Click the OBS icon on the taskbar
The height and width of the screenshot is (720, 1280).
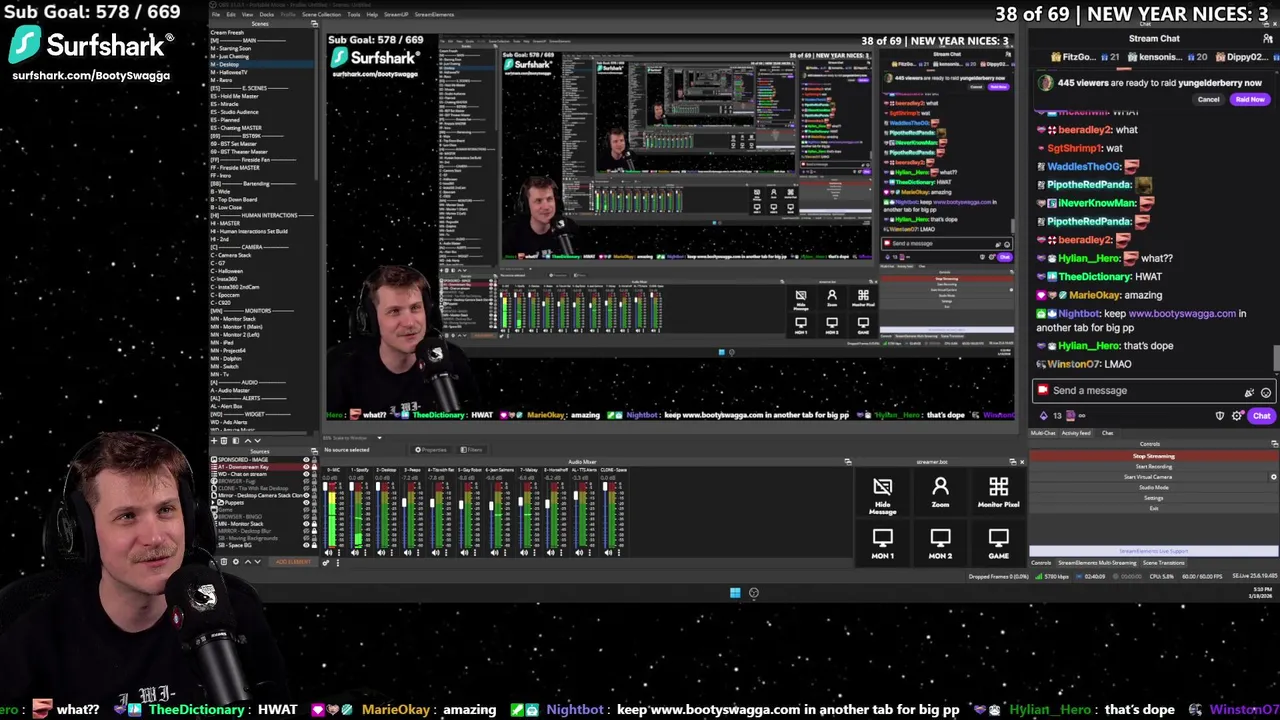754,593
